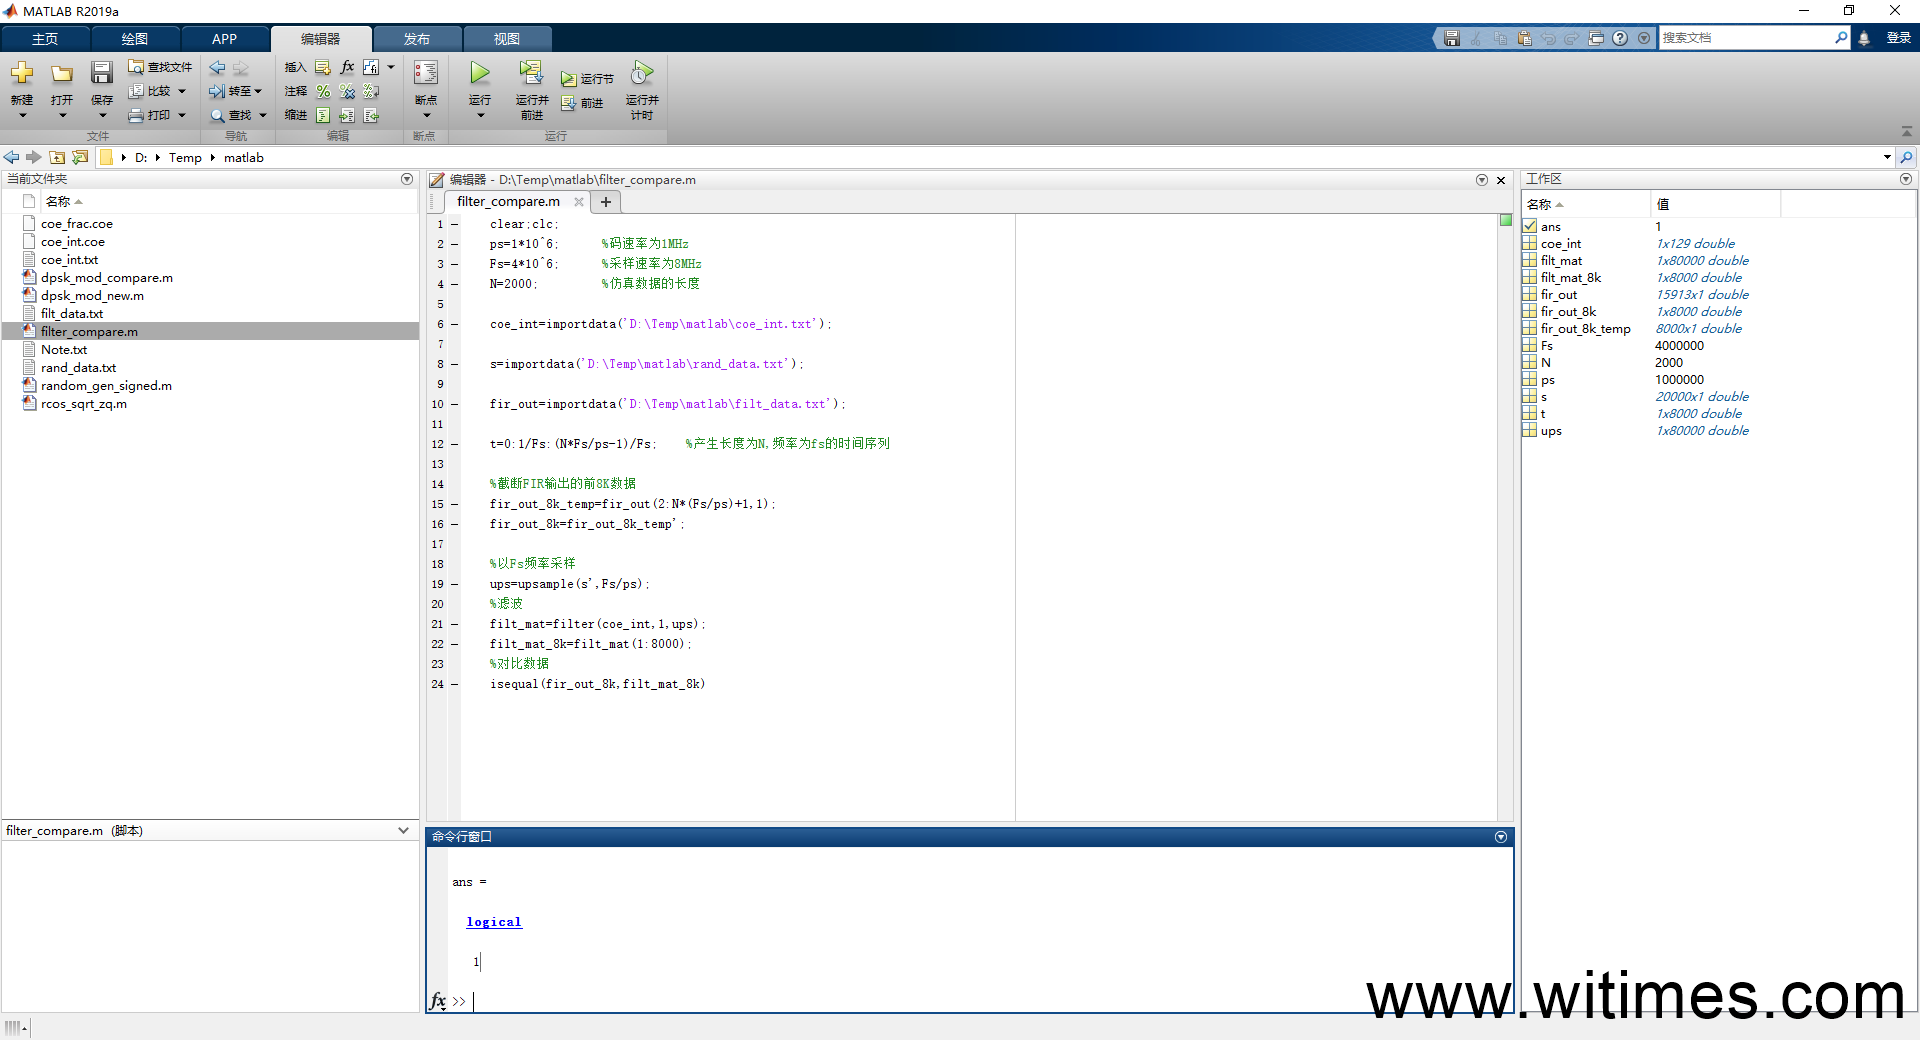
Task: Switch to the 发布 (Publish) tab
Action: [417, 39]
